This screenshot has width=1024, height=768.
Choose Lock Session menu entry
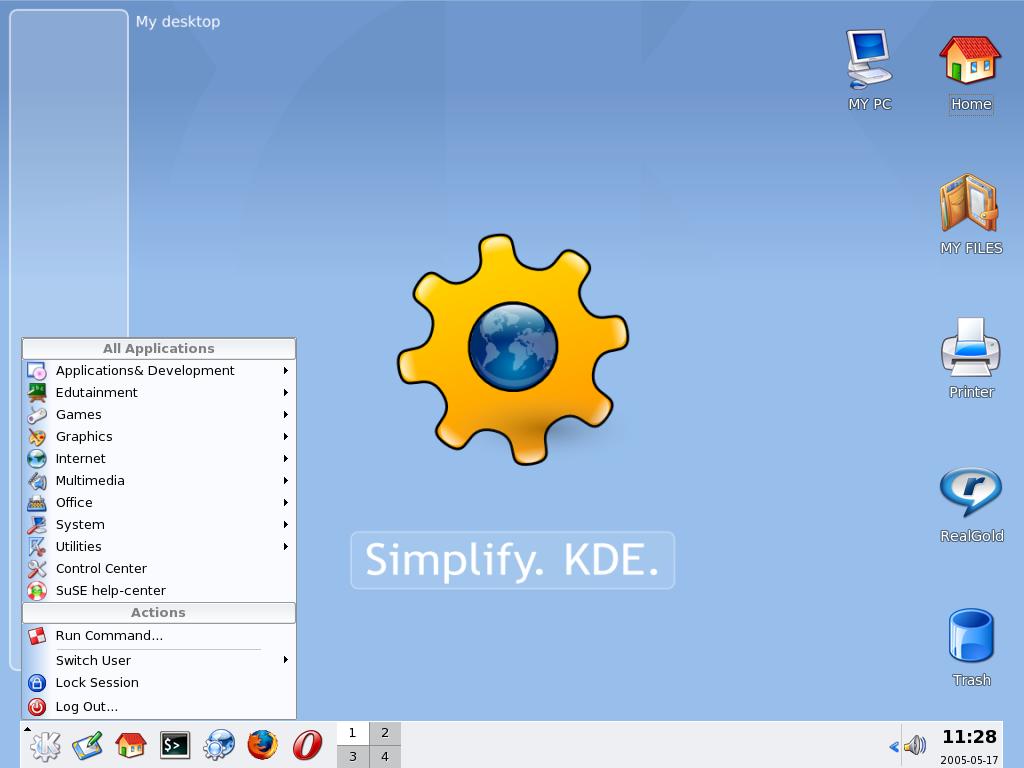point(159,682)
